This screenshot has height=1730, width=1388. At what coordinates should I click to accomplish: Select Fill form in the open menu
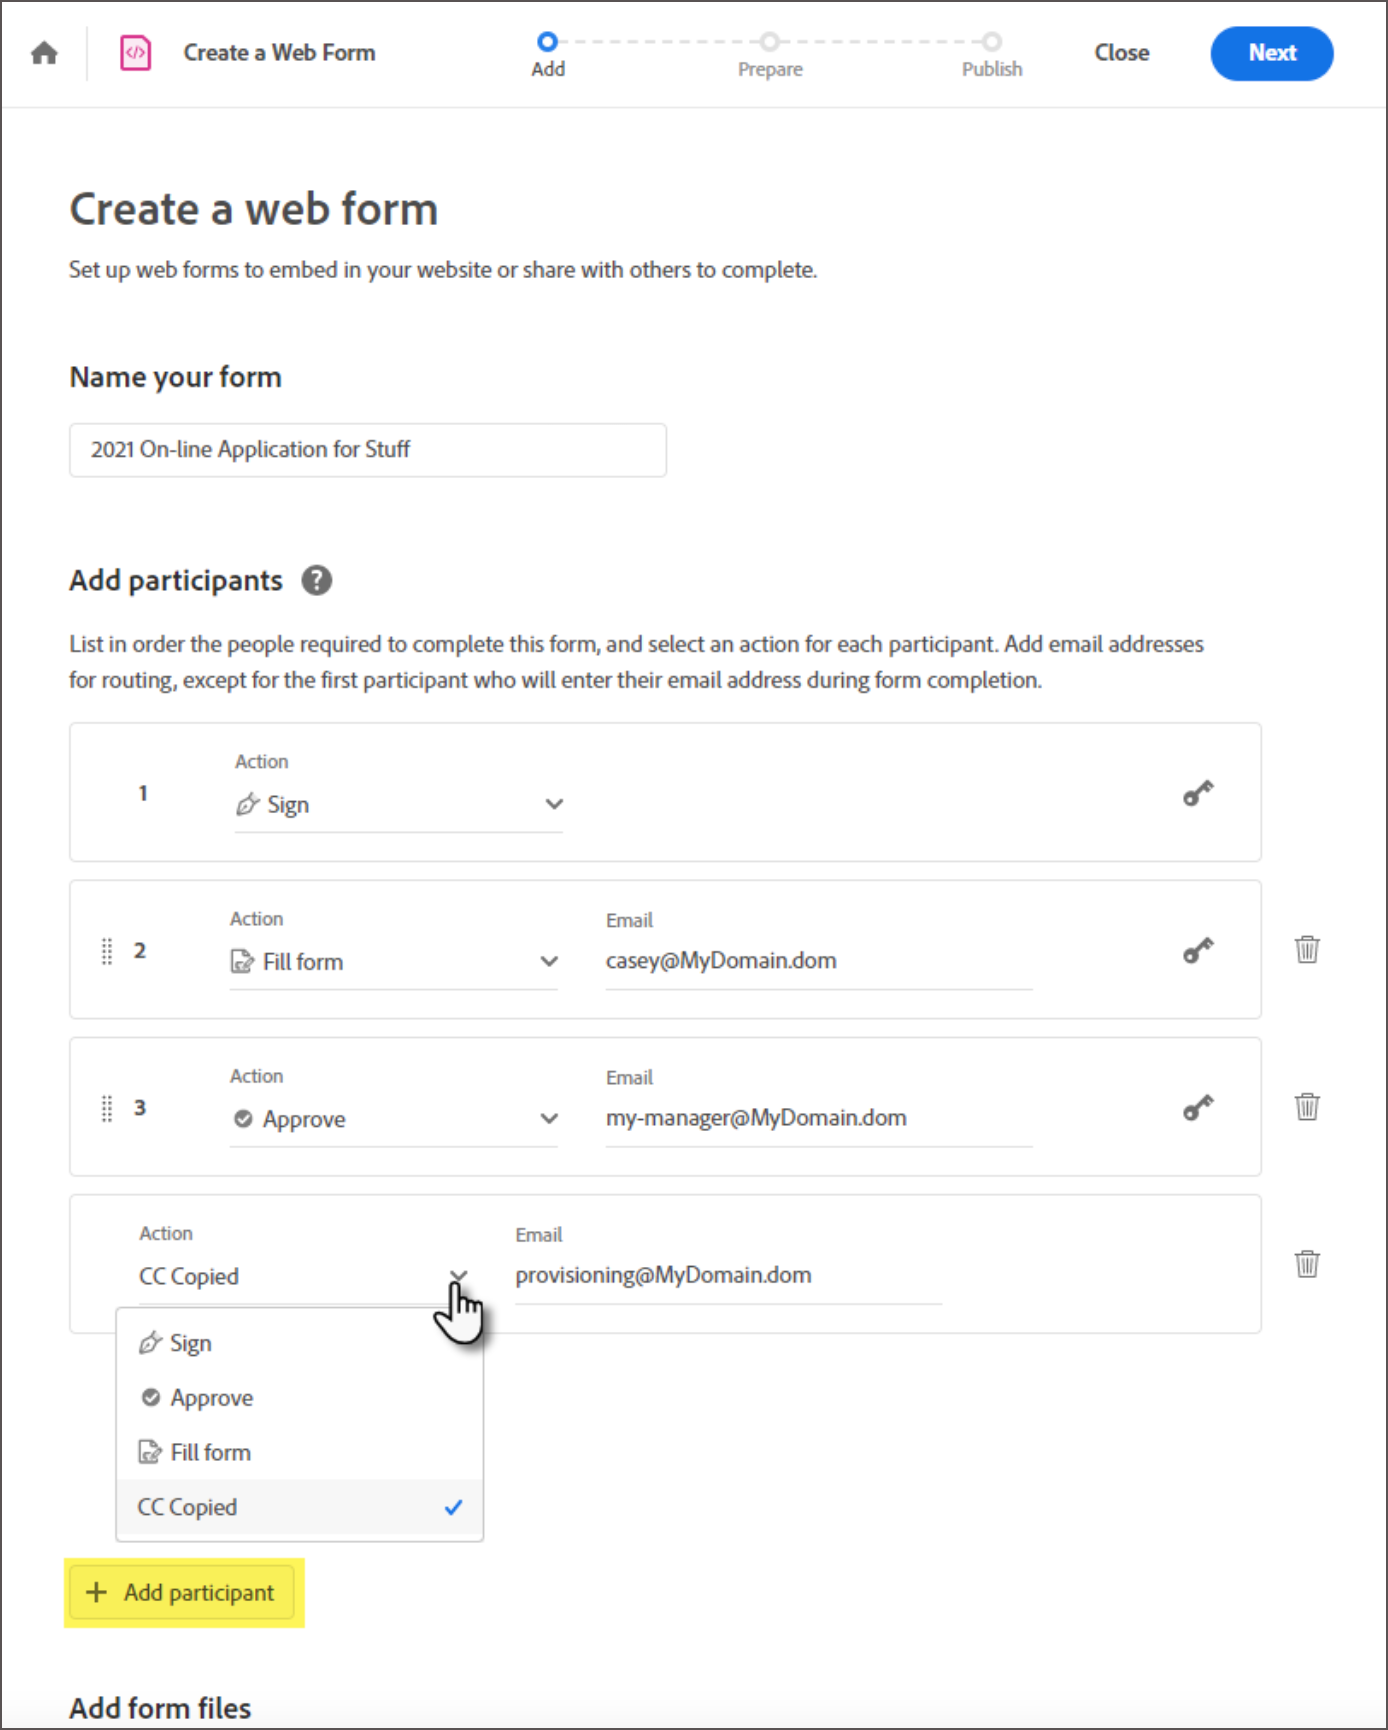pos(210,1453)
